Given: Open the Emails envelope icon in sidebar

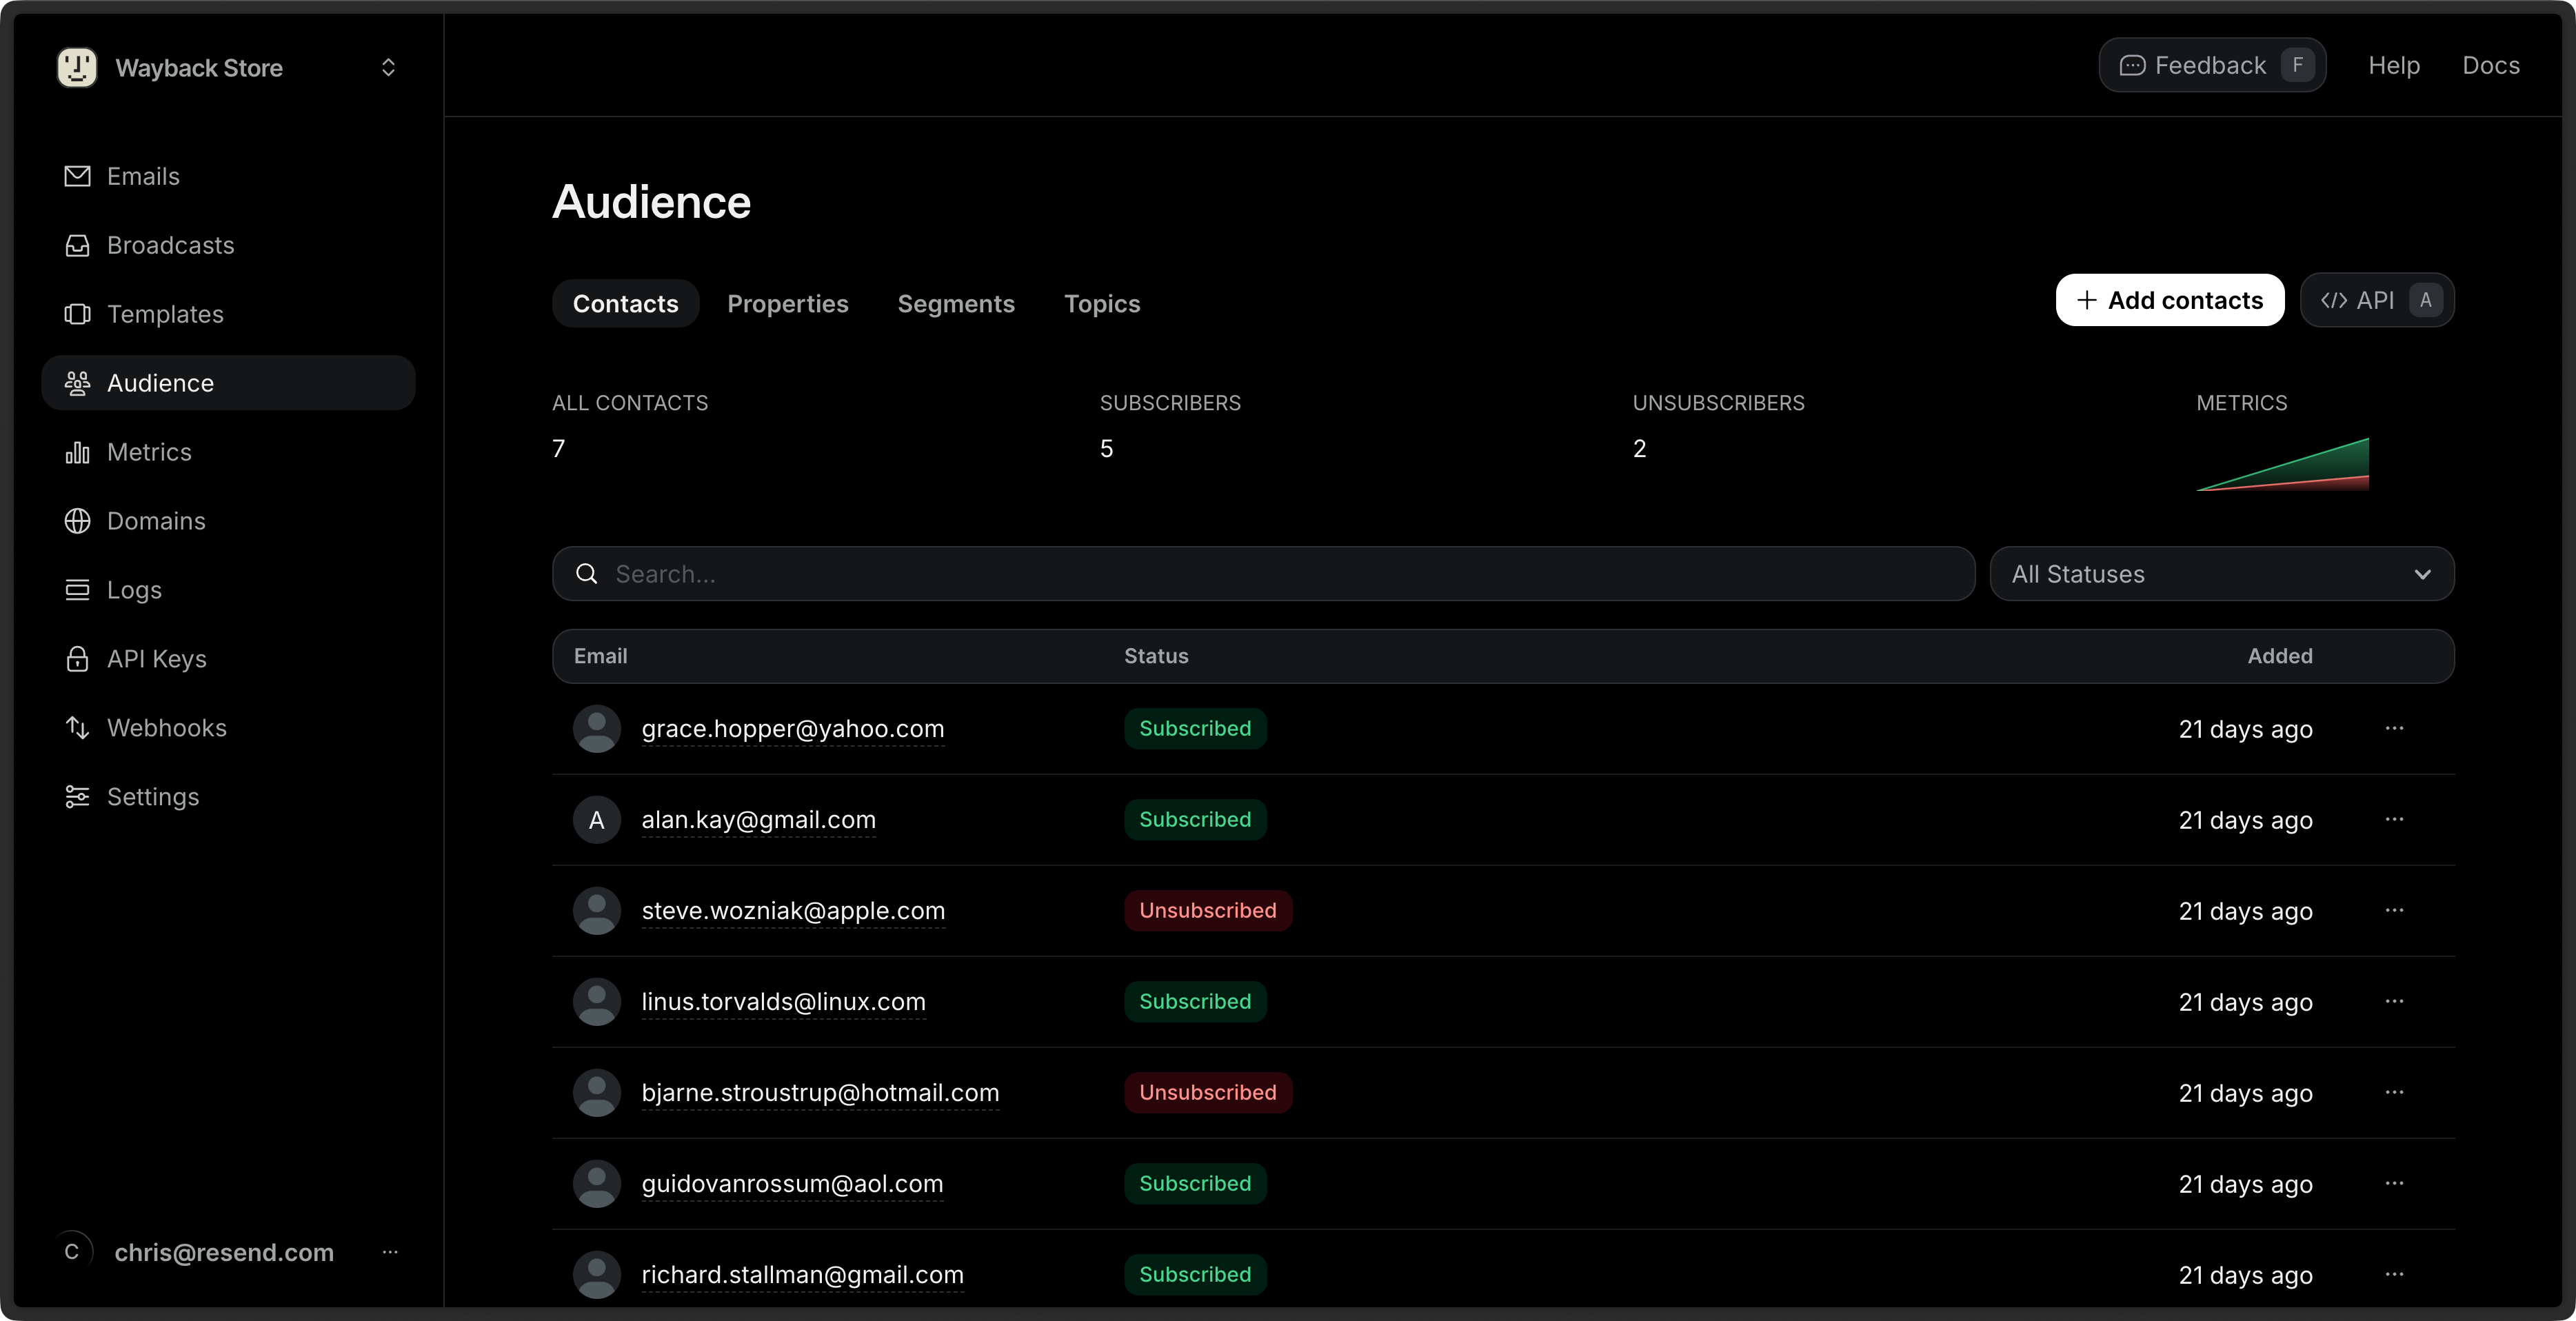Looking at the screenshot, I should pos(77,176).
